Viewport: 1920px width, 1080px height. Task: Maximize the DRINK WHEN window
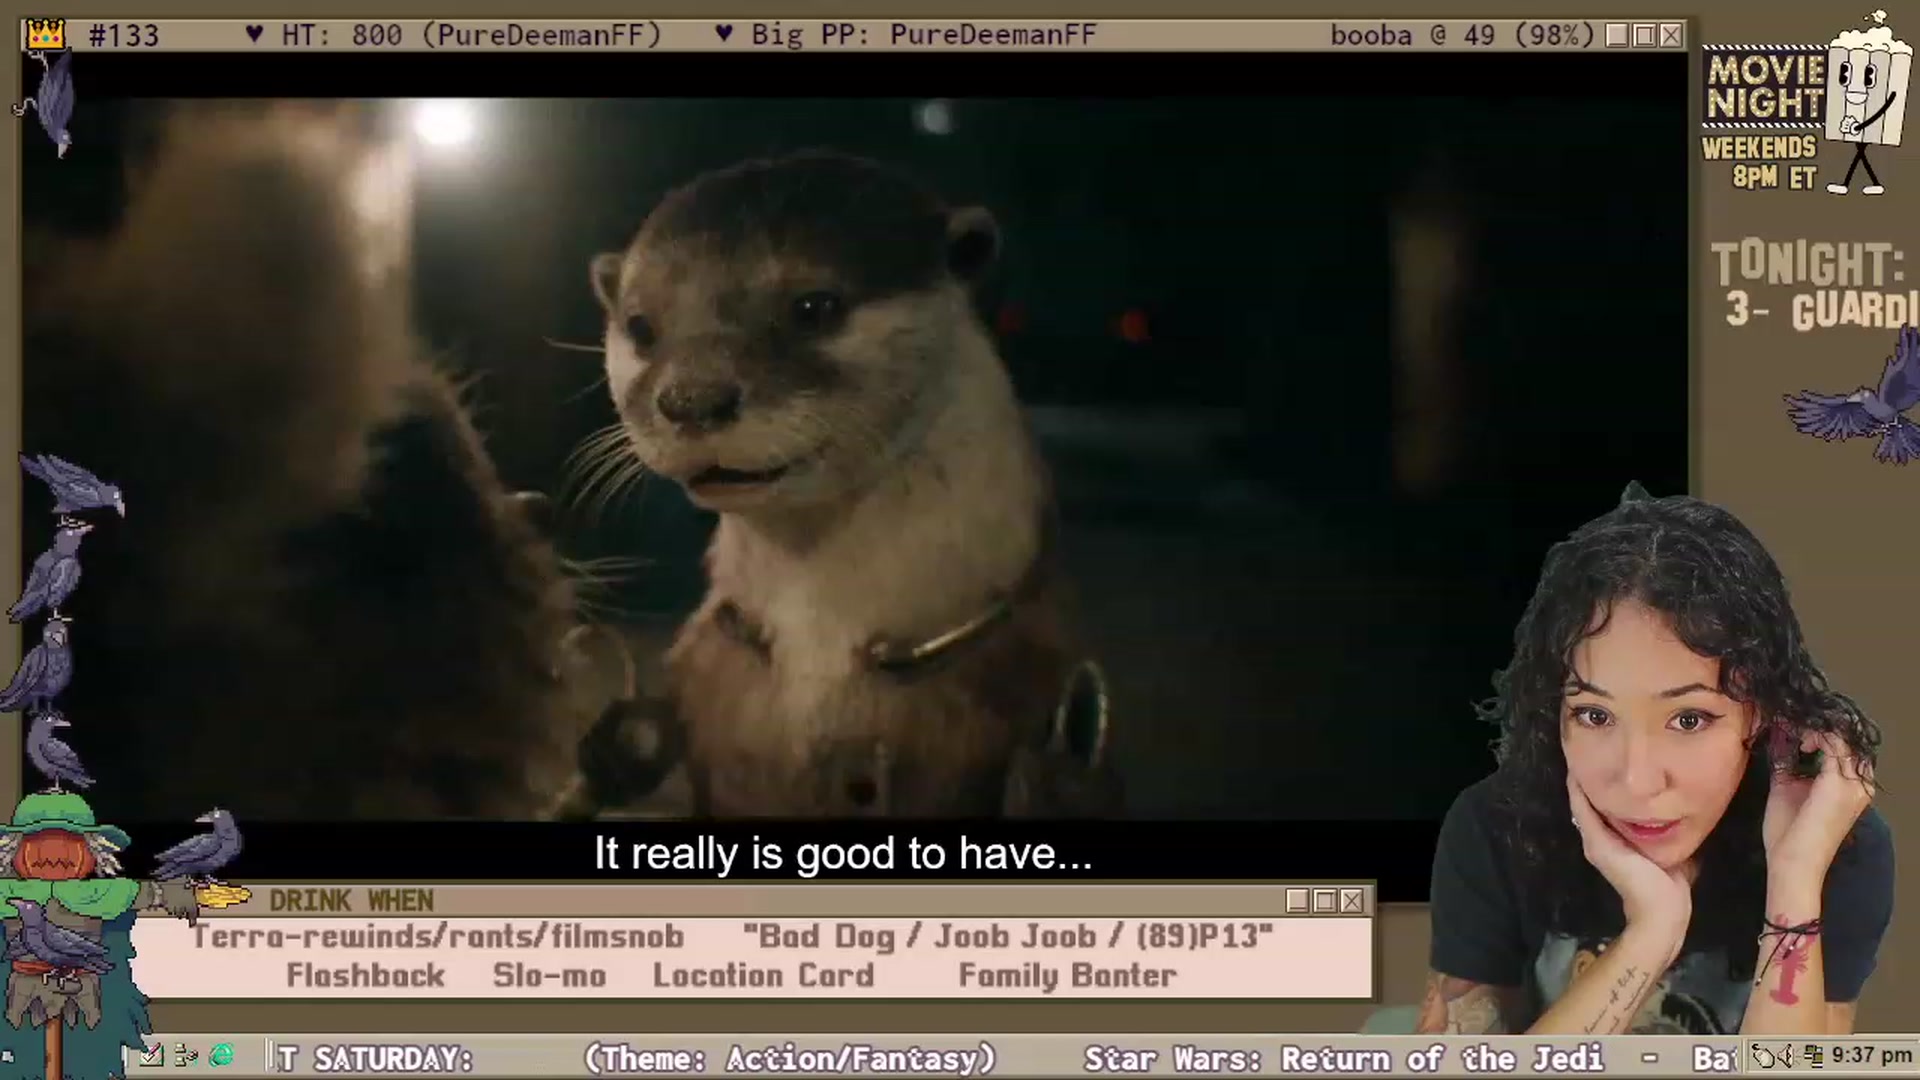coord(1325,901)
